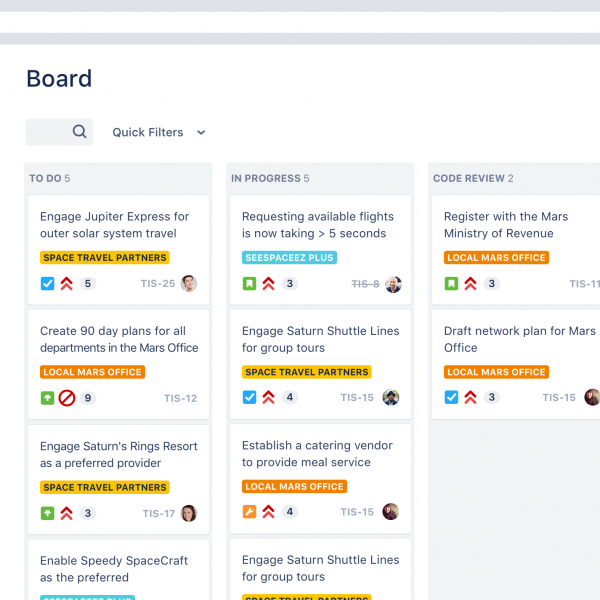Click story points badge 4 on catering vendor card
This screenshot has height=600, width=600.
click(x=290, y=512)
